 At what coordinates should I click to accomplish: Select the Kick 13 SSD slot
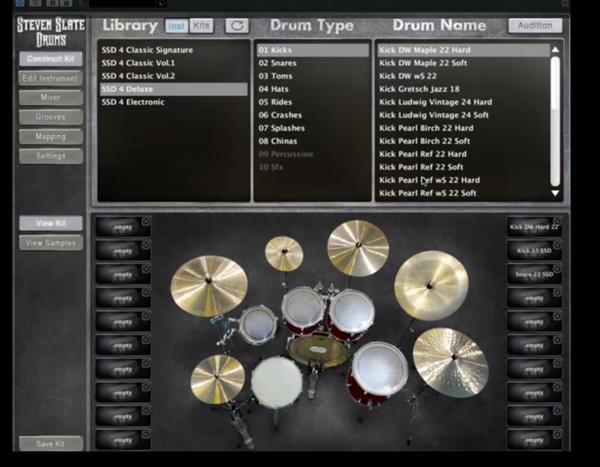(534, 250)
